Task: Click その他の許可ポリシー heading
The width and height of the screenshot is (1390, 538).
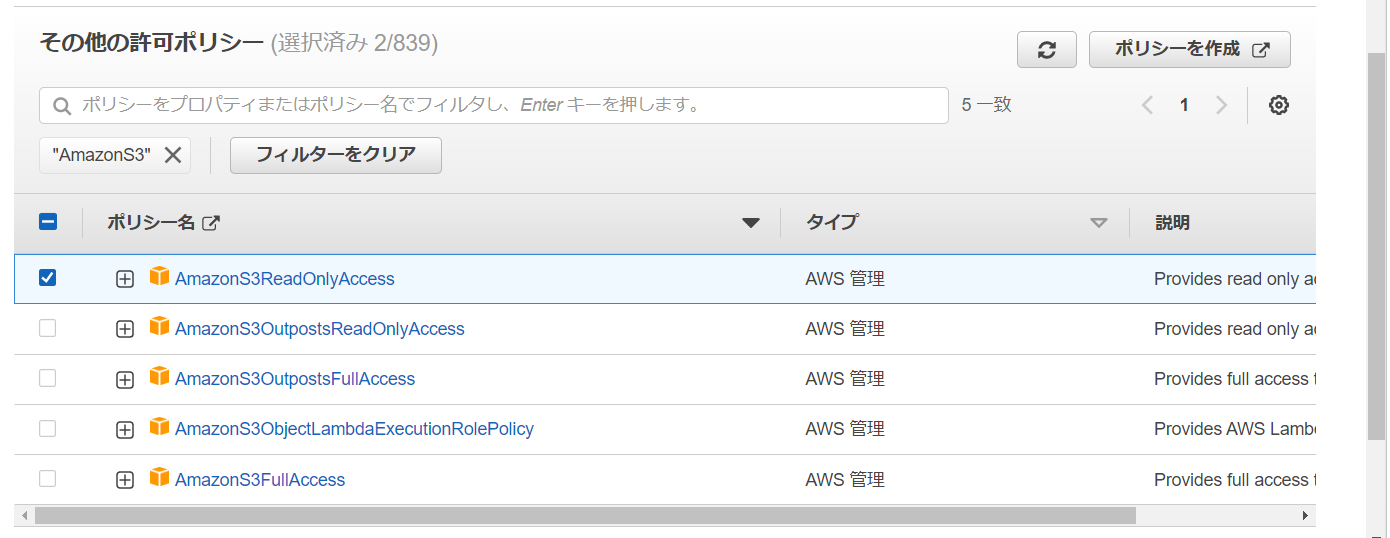Action: 151,43
